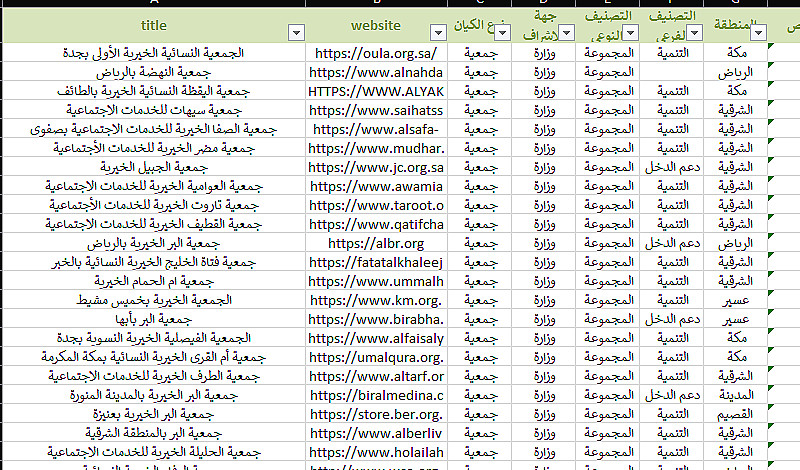Select the جمعية تاروت الخيرية title cell
The image size is (800, 470).
(x=154, y=205)
